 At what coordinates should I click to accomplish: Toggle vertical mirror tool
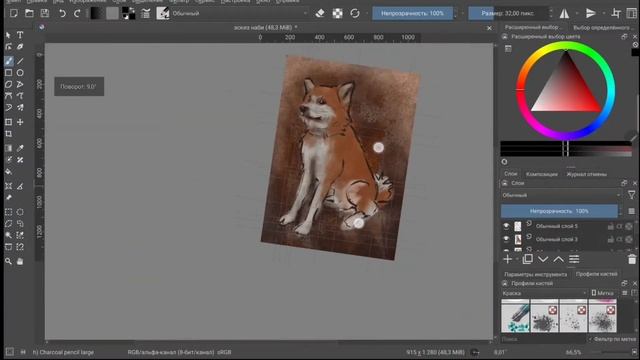click(591, 13)
